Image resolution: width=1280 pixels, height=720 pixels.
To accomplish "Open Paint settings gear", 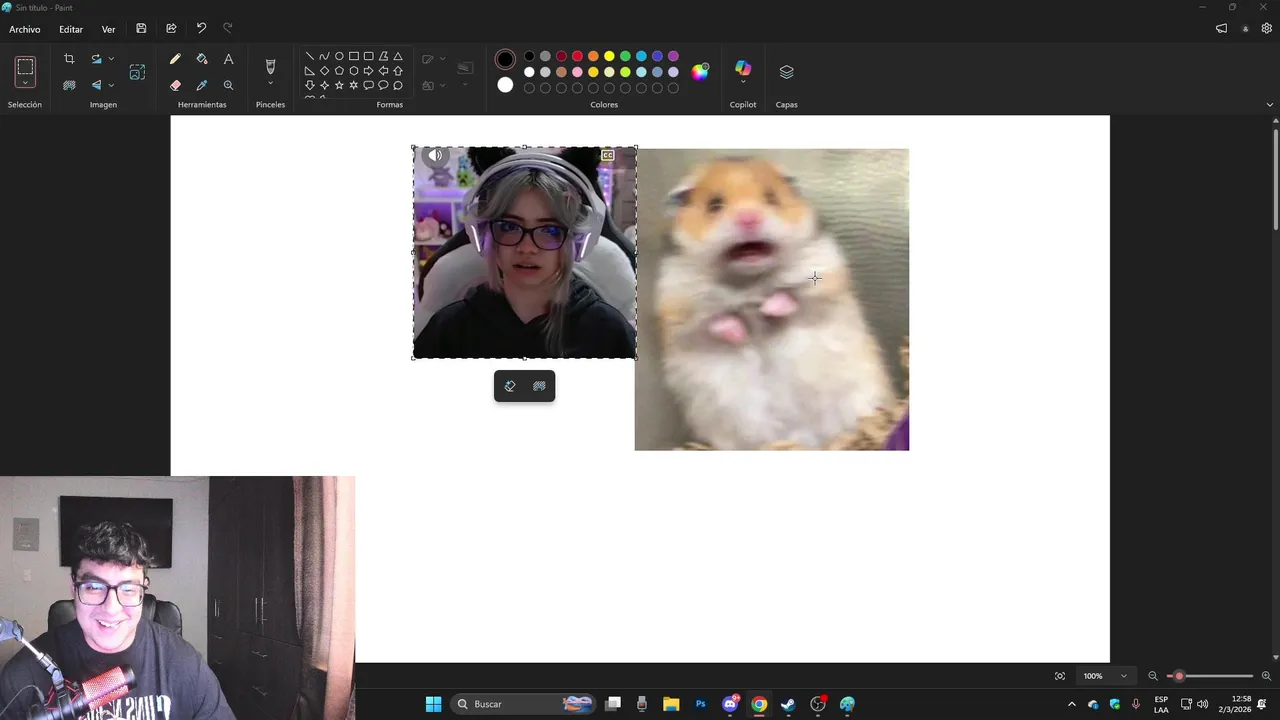I will click(x=1266, y=29).
